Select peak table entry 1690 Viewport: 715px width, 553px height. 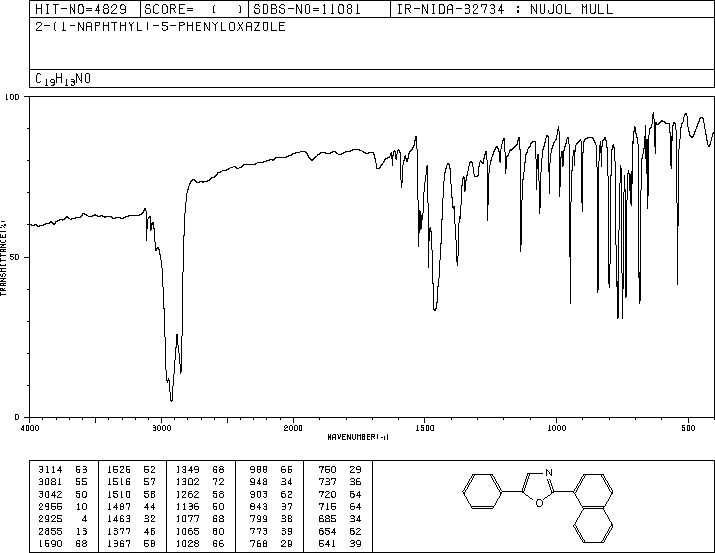pyautogui.click(x=63, y=543)
